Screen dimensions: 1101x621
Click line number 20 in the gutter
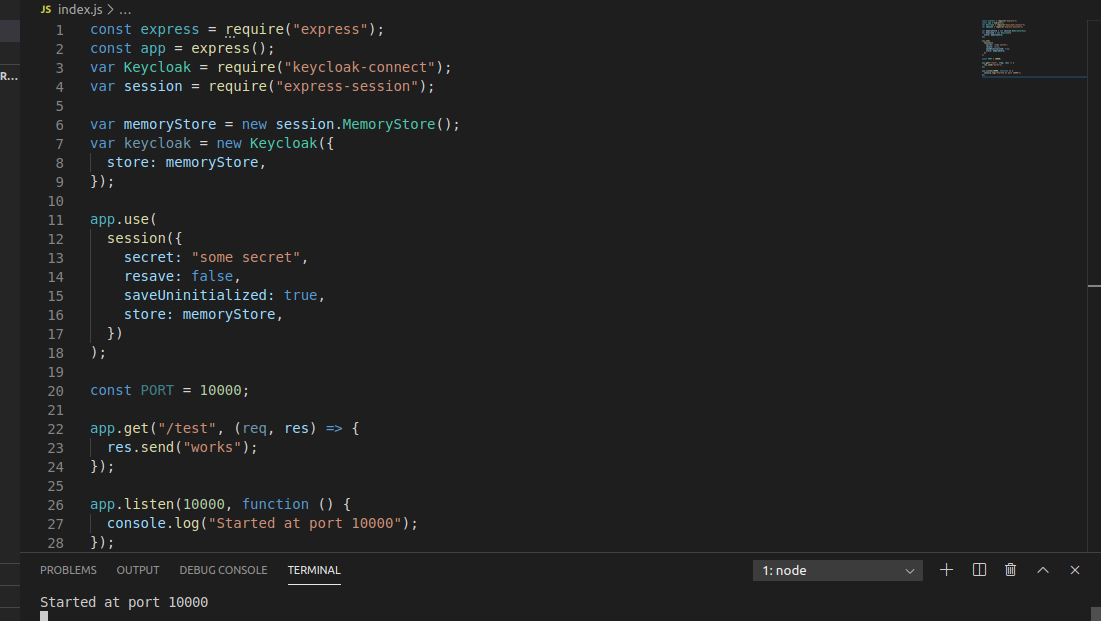coord(55,390)
